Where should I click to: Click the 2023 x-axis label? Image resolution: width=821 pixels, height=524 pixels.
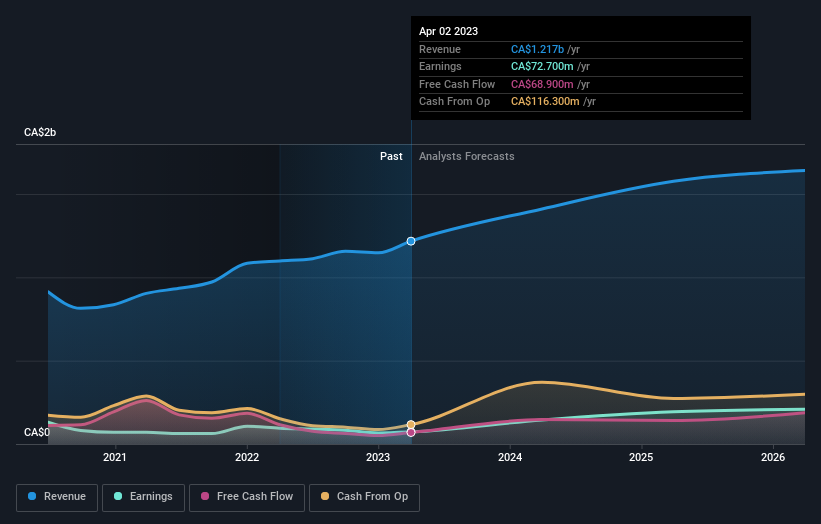click(x=378, y=457)
